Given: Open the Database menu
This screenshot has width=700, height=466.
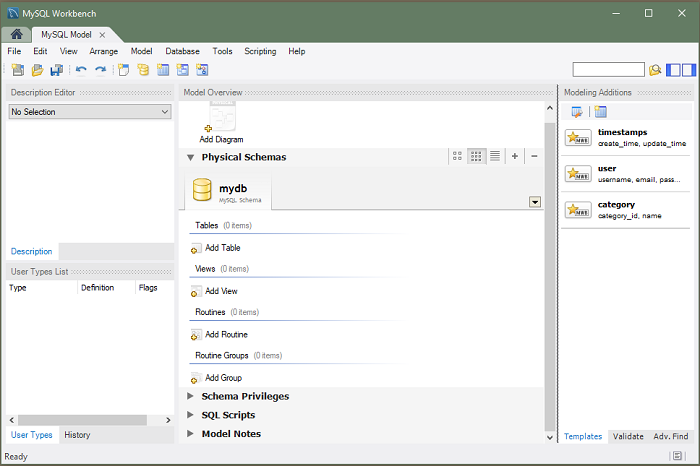Looking at the screenshot, I should [x=182, y=51].
